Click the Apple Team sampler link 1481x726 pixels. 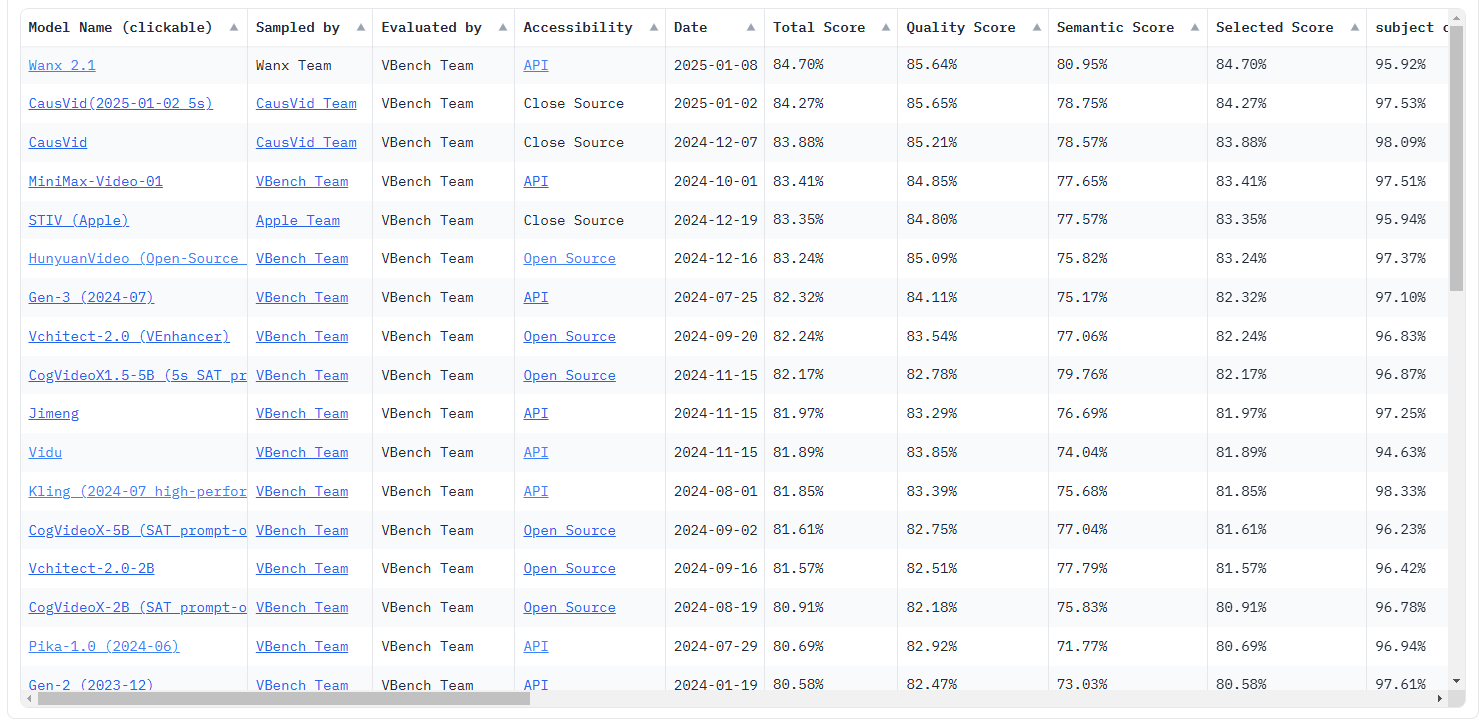[298, 220]
